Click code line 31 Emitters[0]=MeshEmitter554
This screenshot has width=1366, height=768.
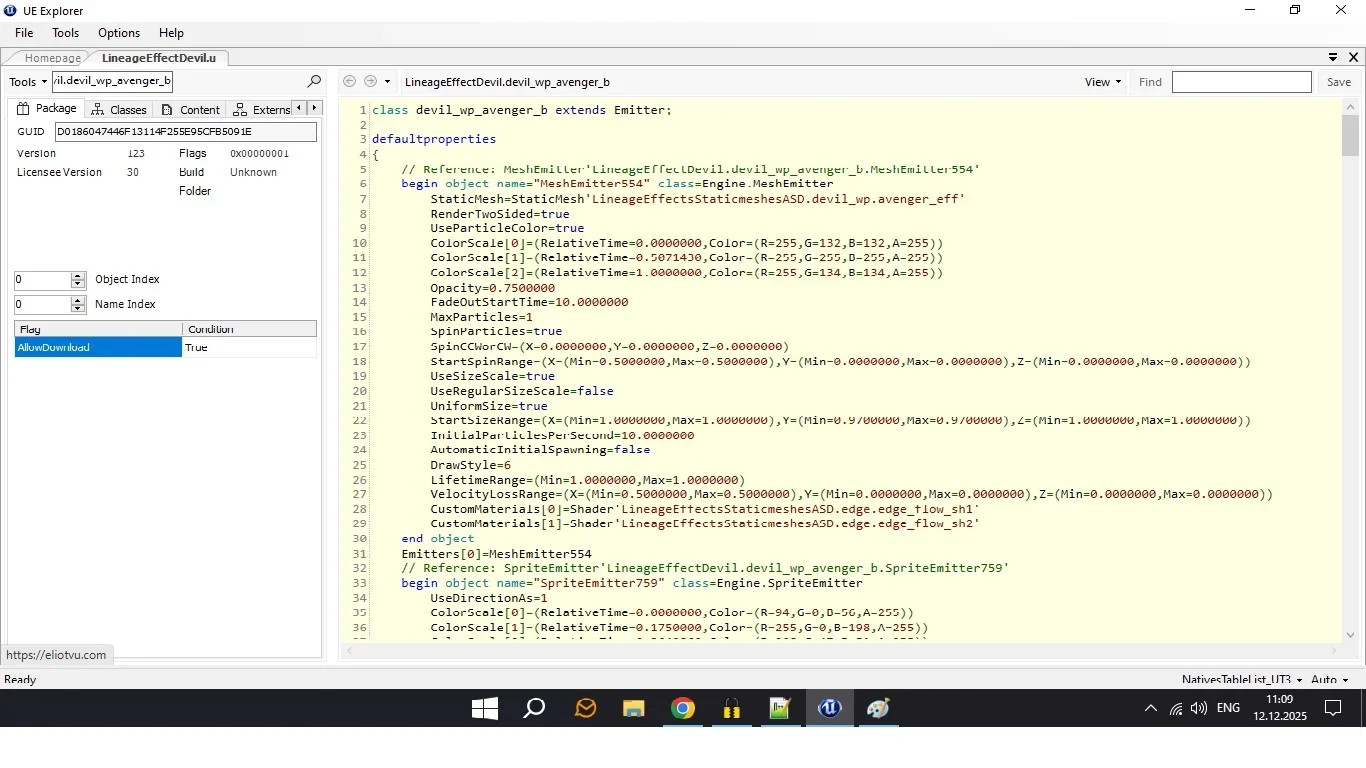[496, 554]
